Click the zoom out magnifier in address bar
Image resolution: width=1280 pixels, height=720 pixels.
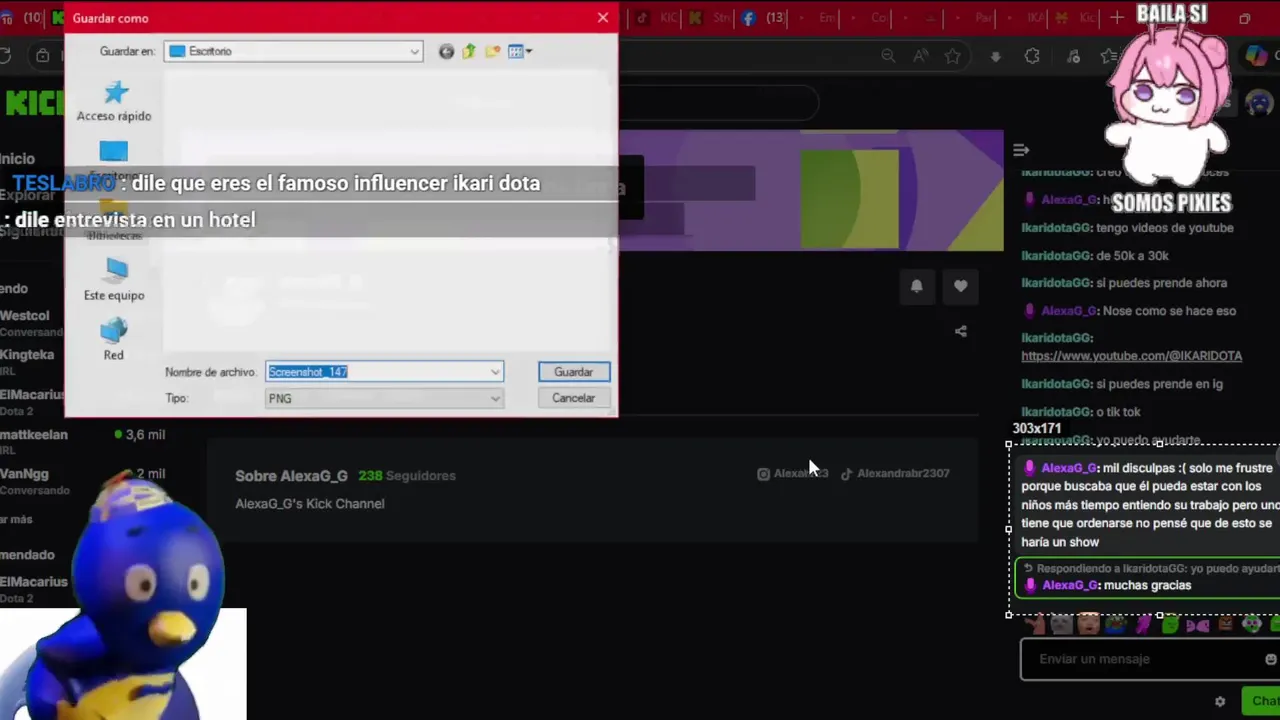[888, 56]
